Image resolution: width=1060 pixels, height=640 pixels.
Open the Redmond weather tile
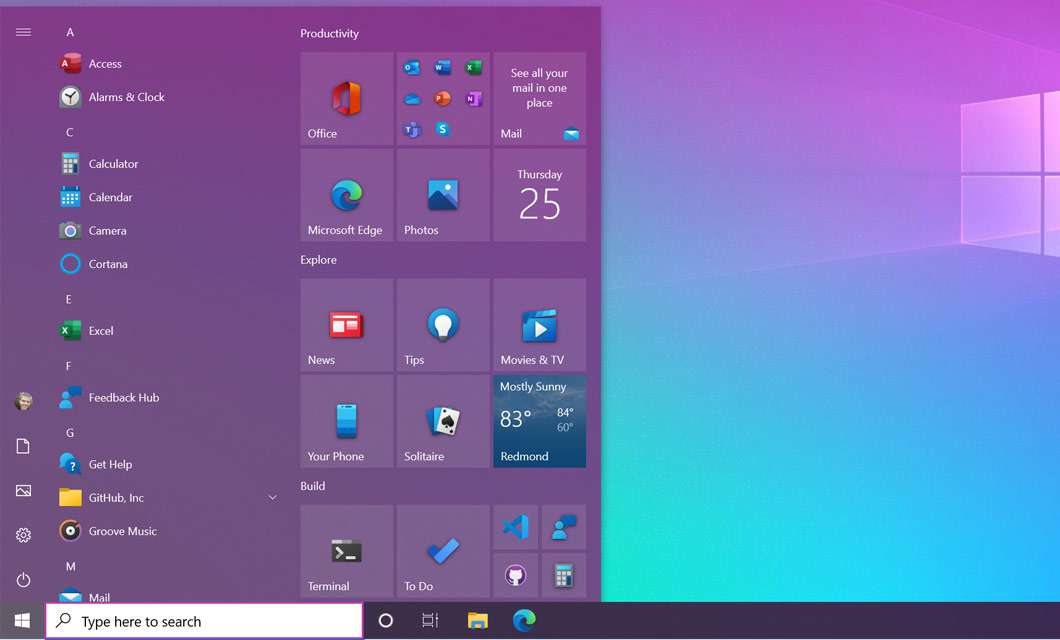tap(539, 422)
